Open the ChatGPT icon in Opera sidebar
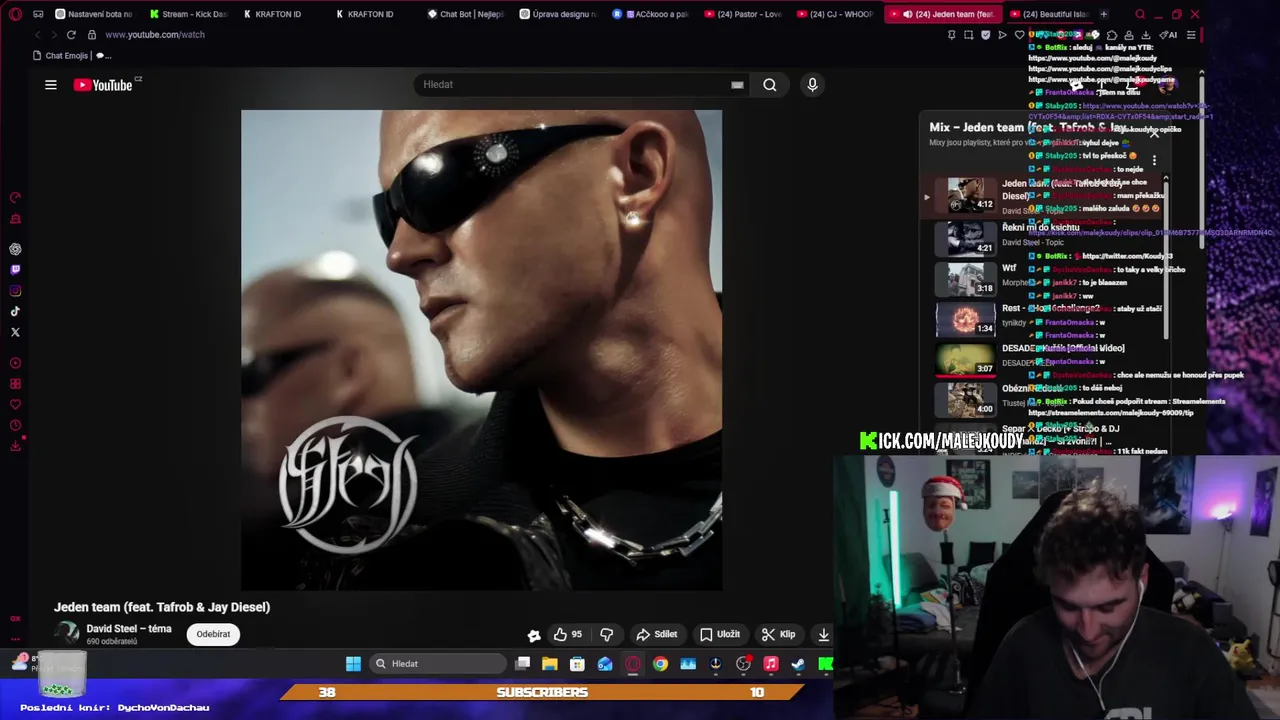Screen dimensions: 1280x720 (x=15, y=249)
